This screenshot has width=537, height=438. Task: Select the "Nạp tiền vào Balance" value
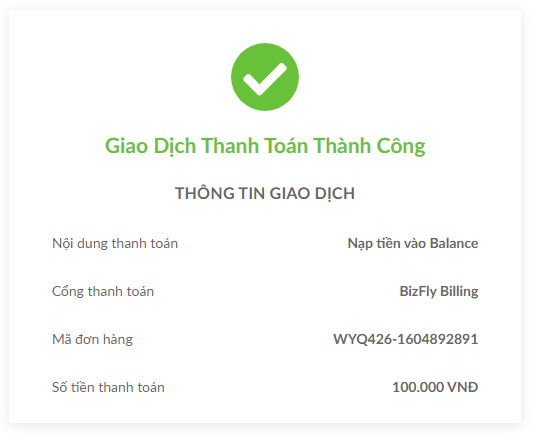(413, 243)
